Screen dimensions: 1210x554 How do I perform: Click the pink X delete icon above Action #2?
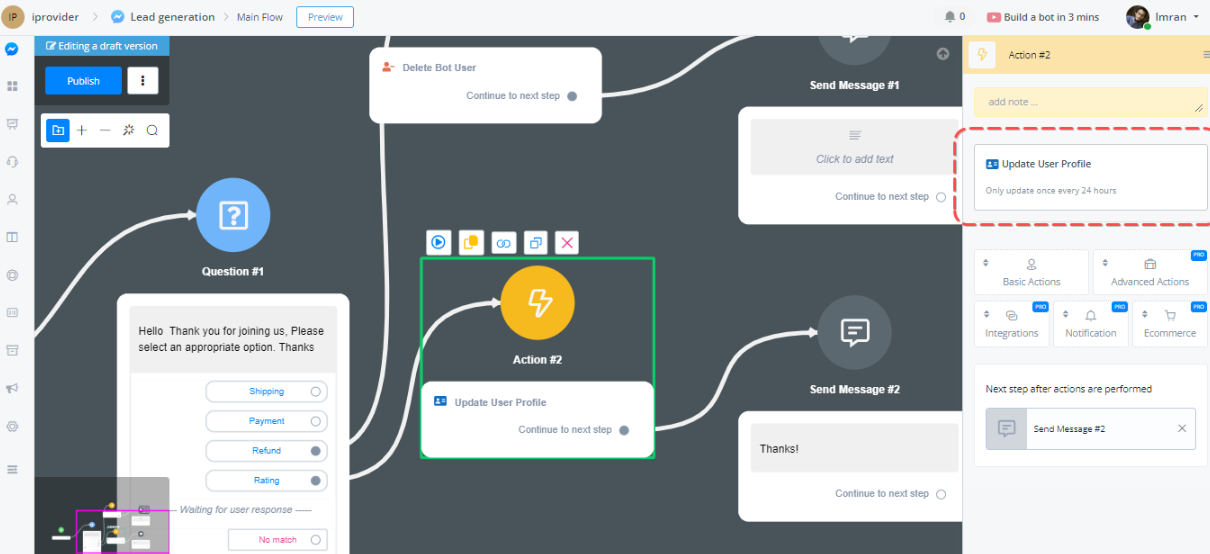[x=567, y=242]
